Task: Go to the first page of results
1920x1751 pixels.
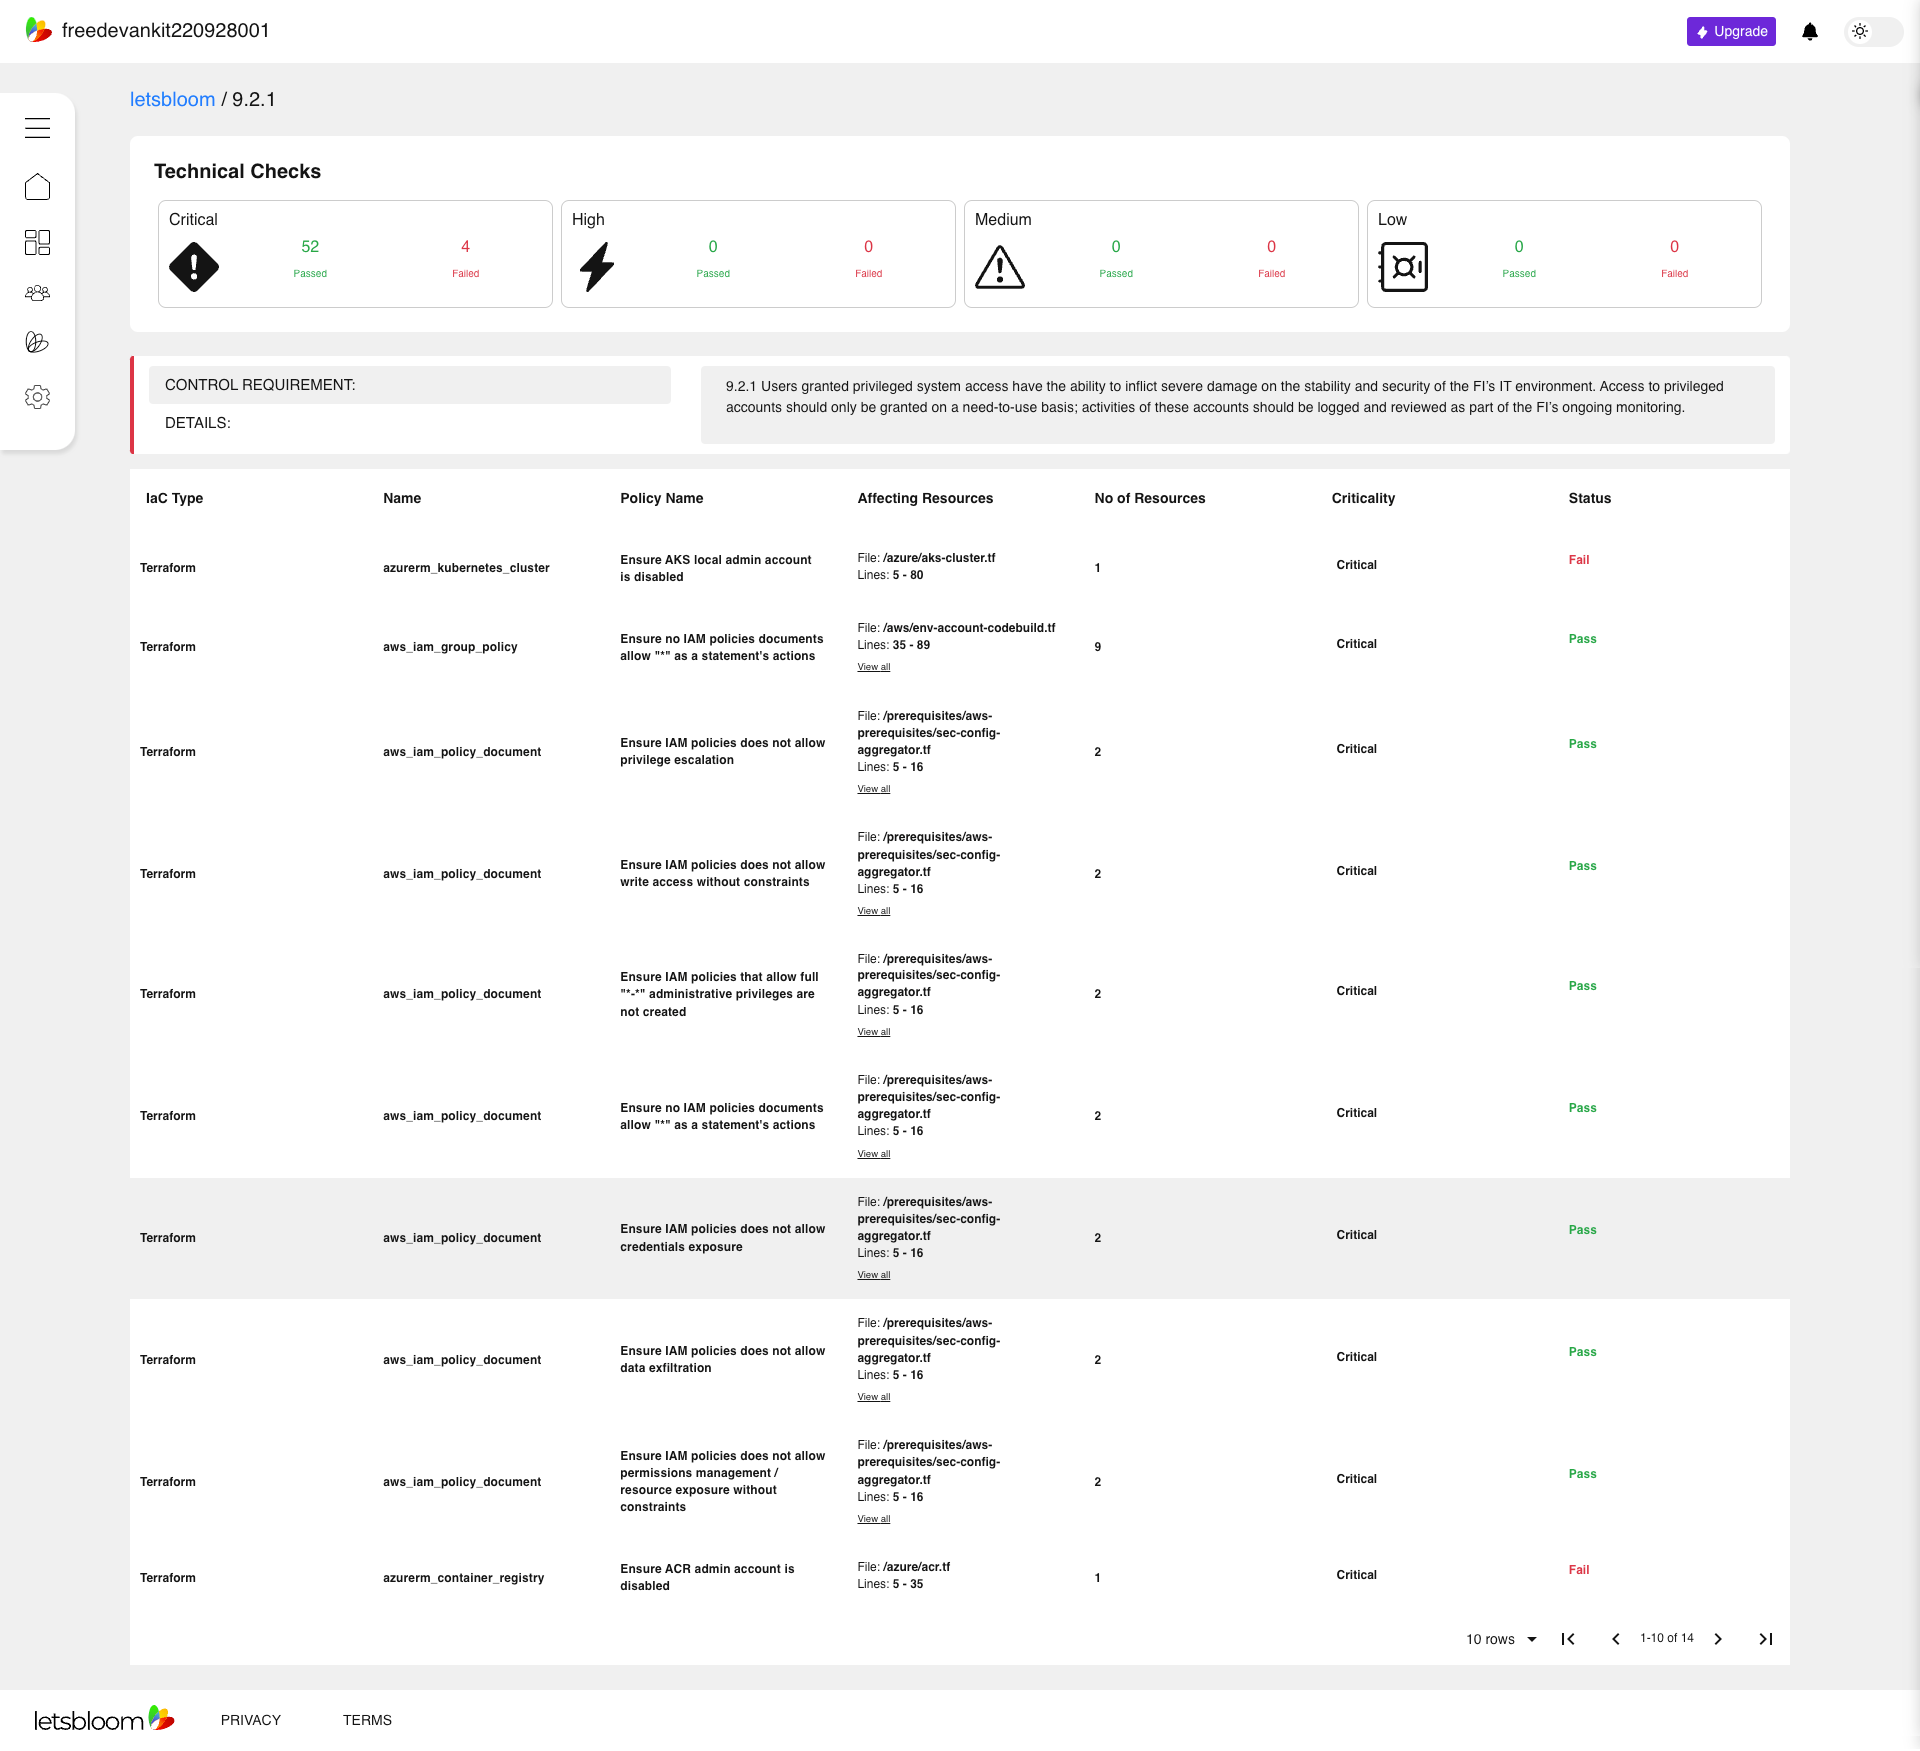Action: tap(1568, 1639)
